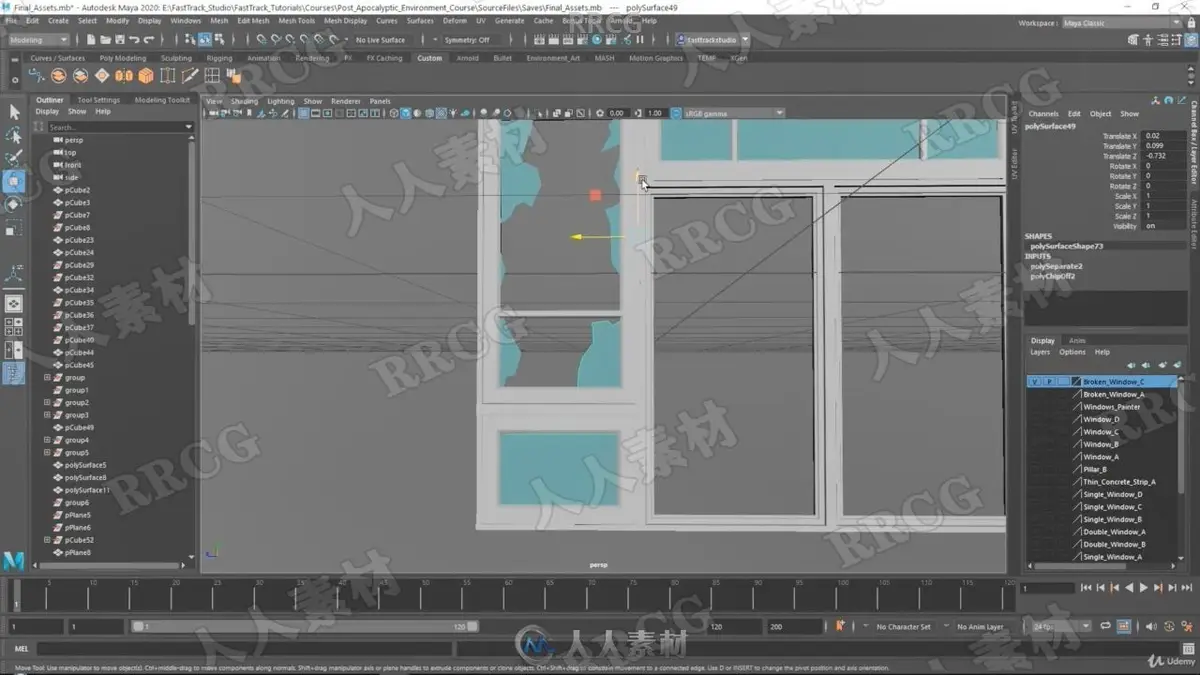Click the Translate X value field
Viewport: 1200px width, 675px height.
1166,136
